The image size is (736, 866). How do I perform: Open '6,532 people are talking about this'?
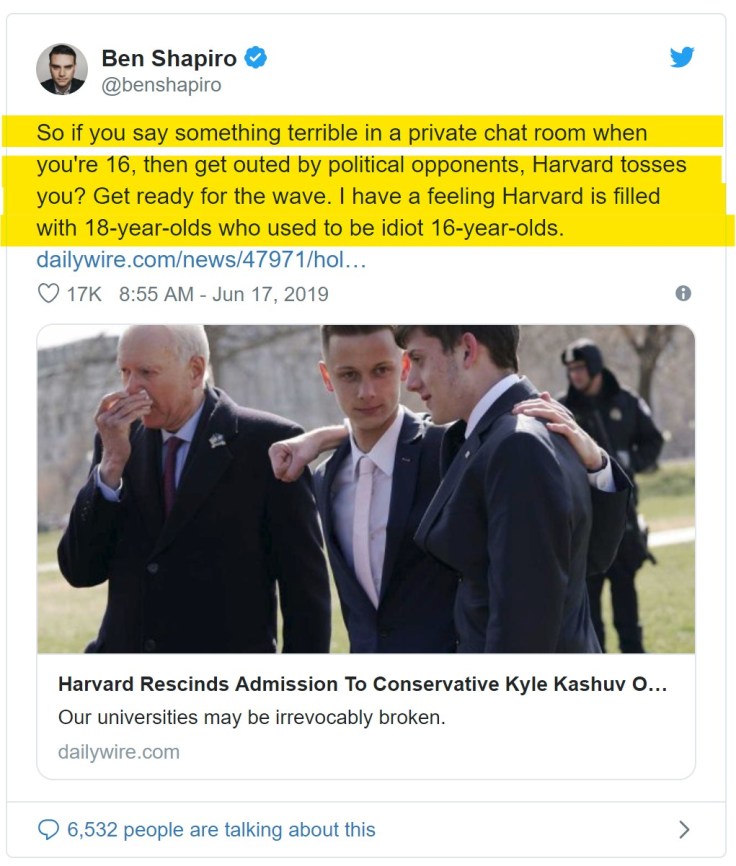point(221,829)
